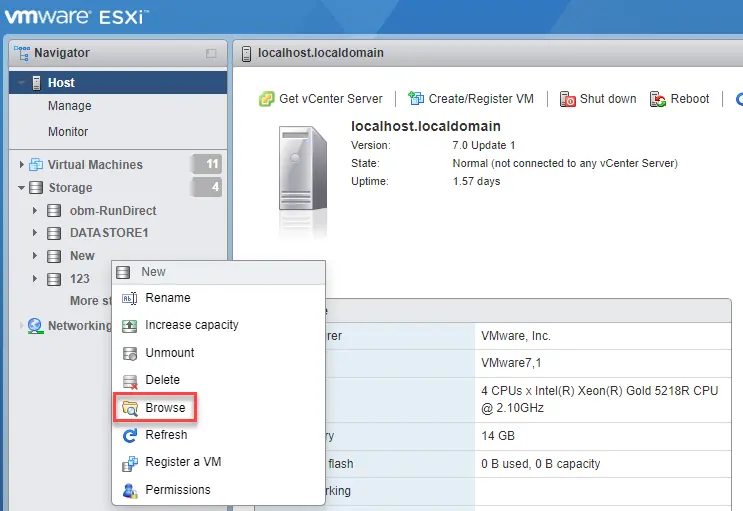This screenshot has height=511, width=743.
Task: Expand the DATASTORE1 datastore node
Action: pos(35,233)
